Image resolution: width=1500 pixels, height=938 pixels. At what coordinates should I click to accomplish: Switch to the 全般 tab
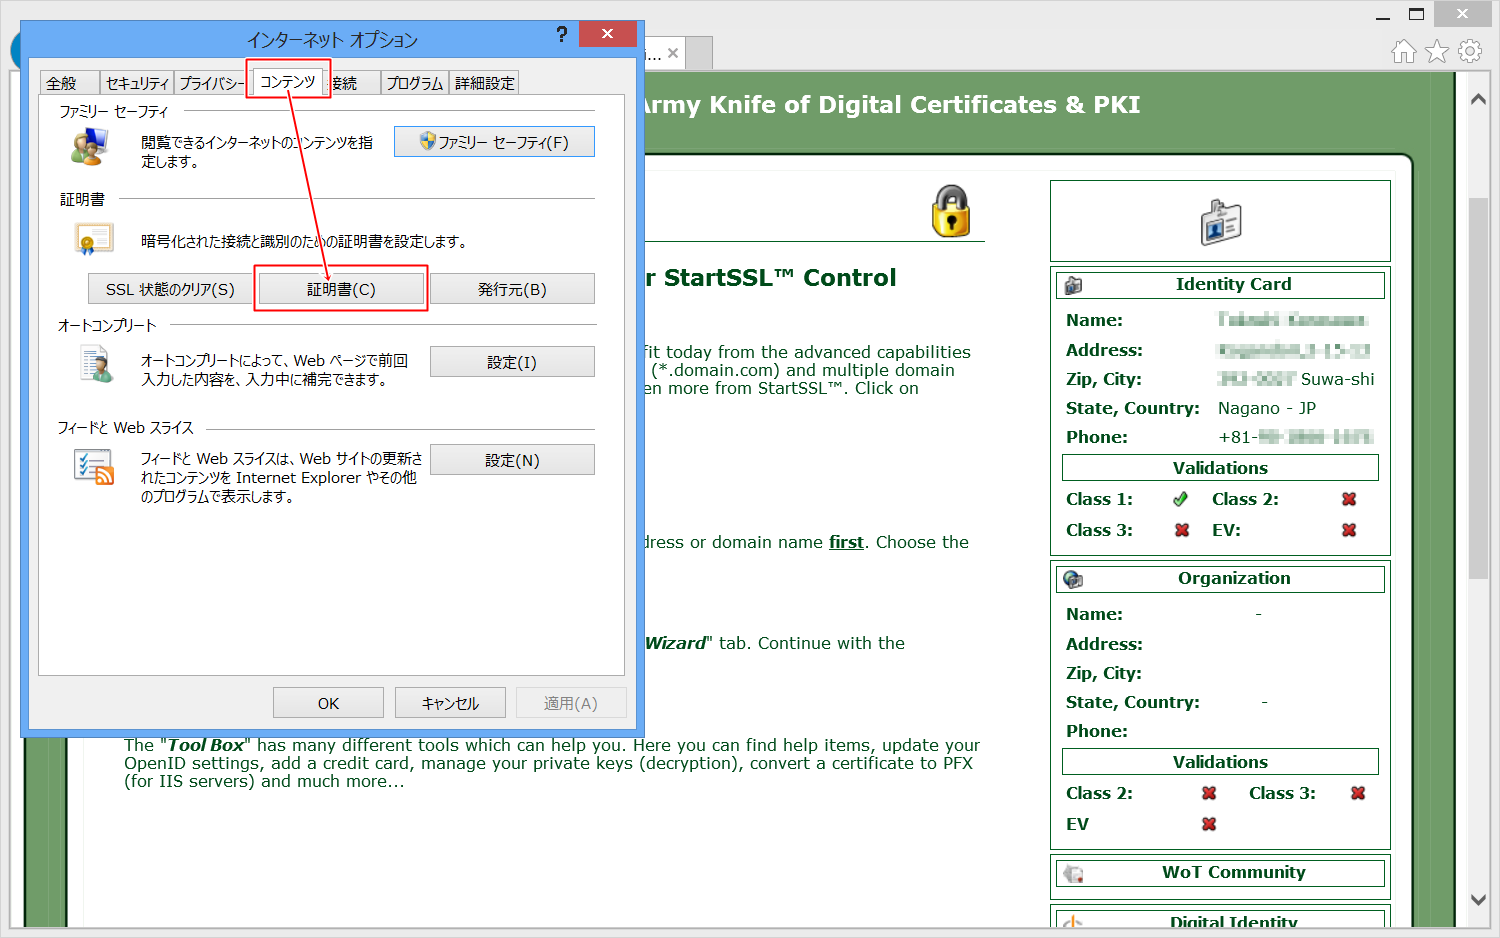click(x=62, y=83)
